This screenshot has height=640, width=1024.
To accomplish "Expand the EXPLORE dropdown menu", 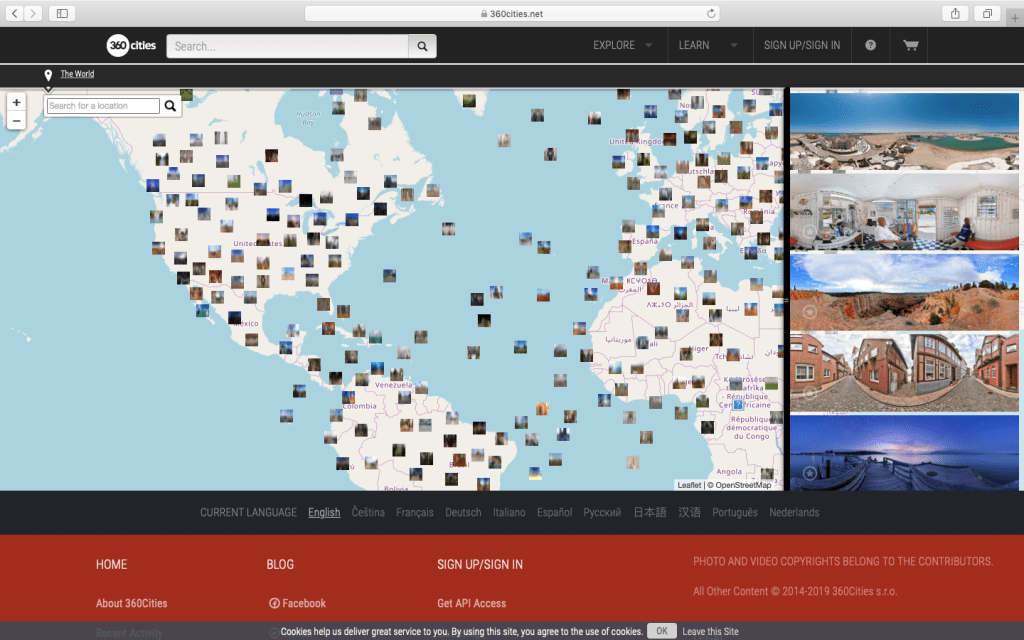I will coord(622,45).
